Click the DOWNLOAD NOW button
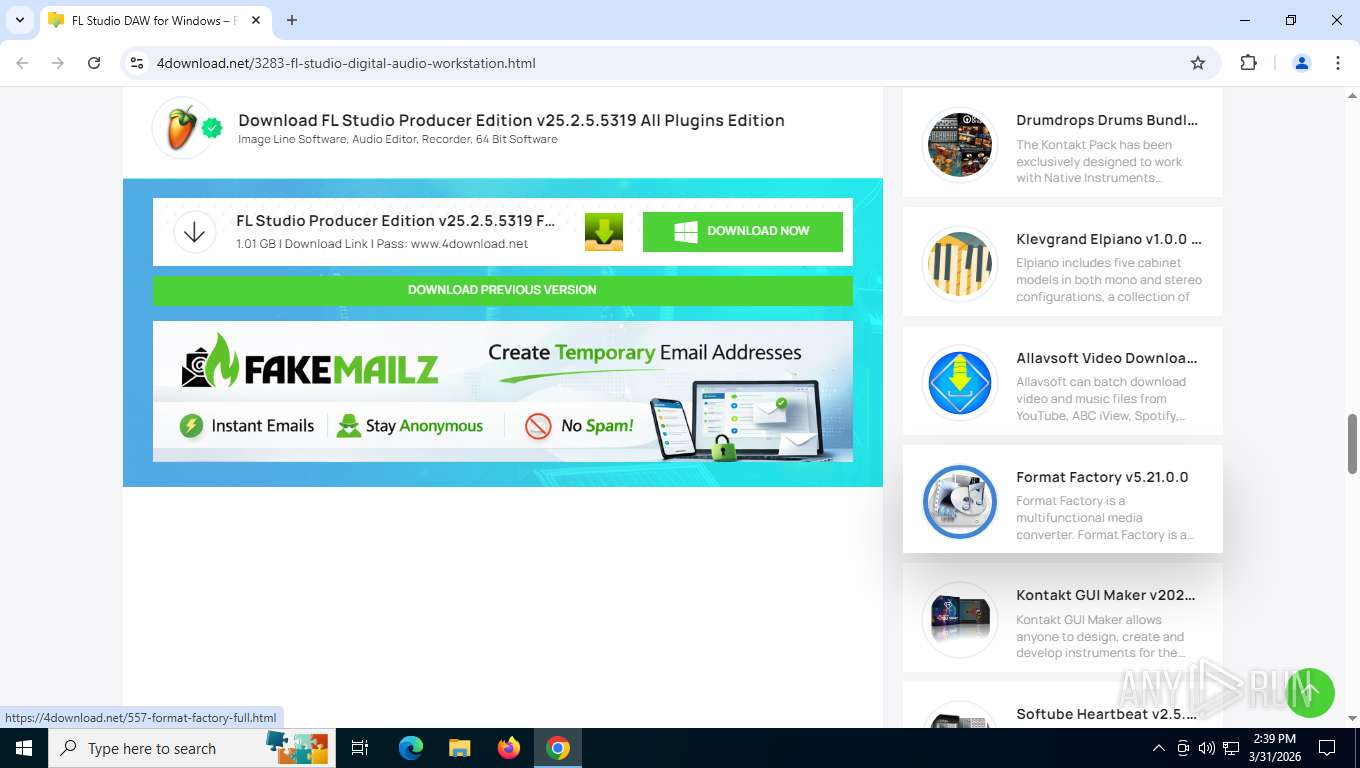 coord(743,231)
